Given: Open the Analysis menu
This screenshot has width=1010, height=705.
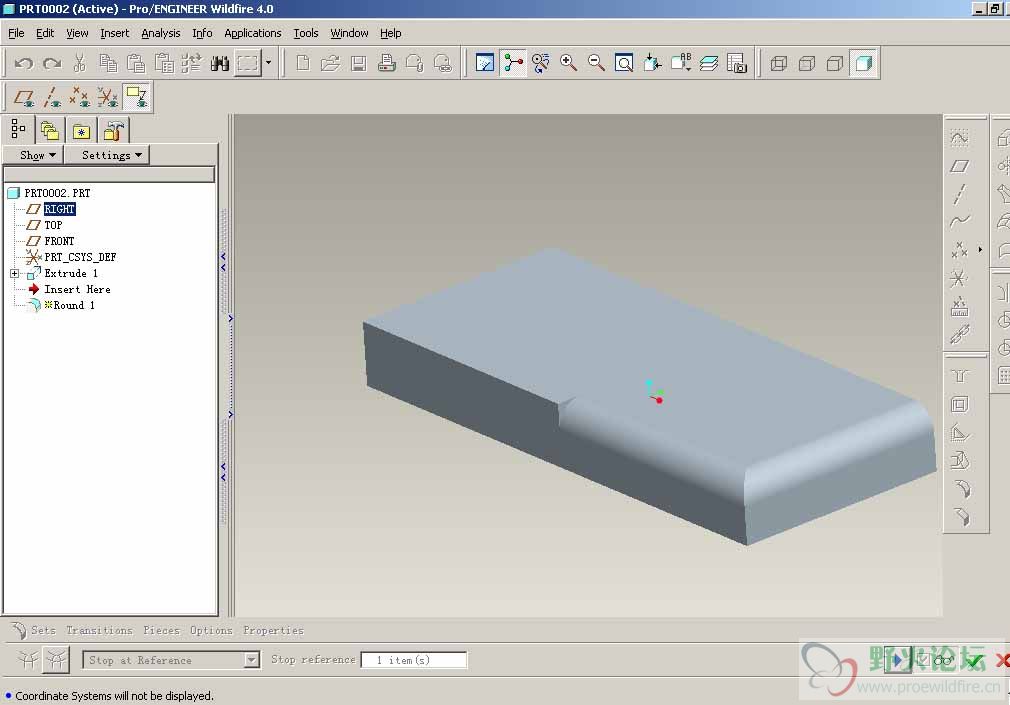Looking at the screenshot, I should [161, 33].
